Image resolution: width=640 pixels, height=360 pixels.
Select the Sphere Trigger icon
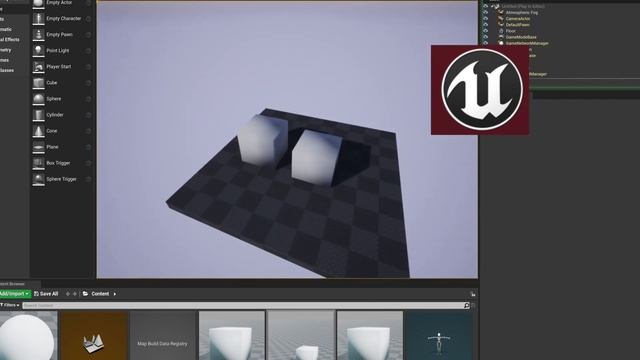point(38,179)
